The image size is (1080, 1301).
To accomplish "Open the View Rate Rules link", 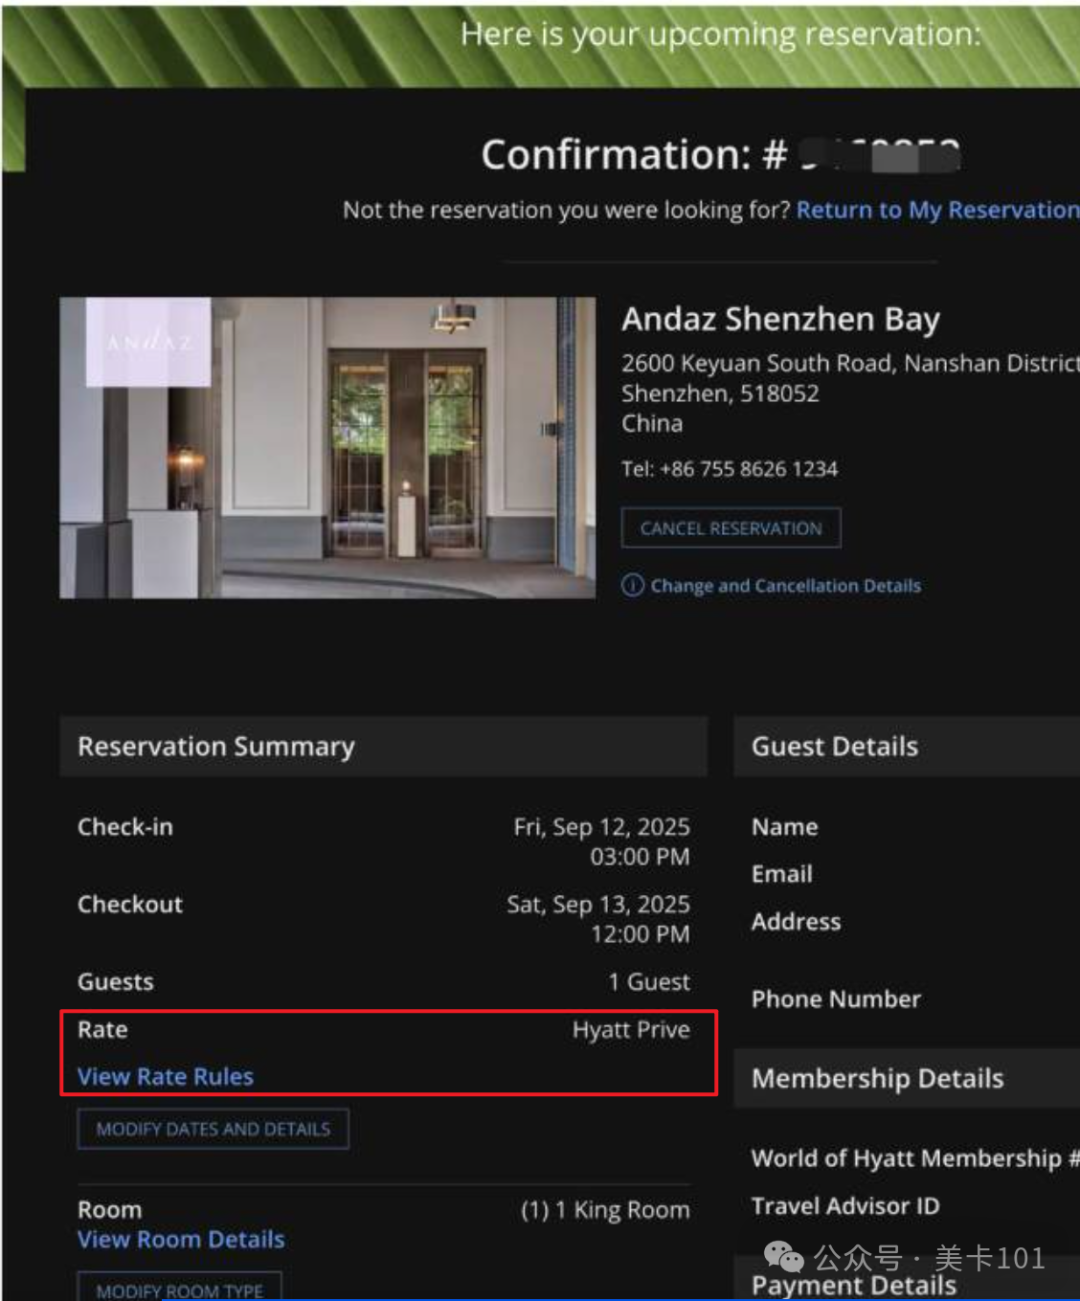I will click(166, 1077).
